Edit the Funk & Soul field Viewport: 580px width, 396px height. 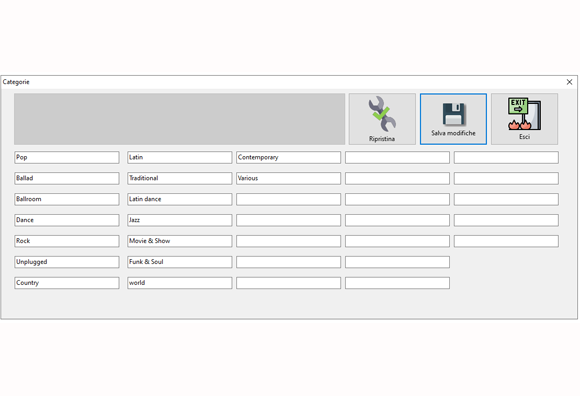180,262
